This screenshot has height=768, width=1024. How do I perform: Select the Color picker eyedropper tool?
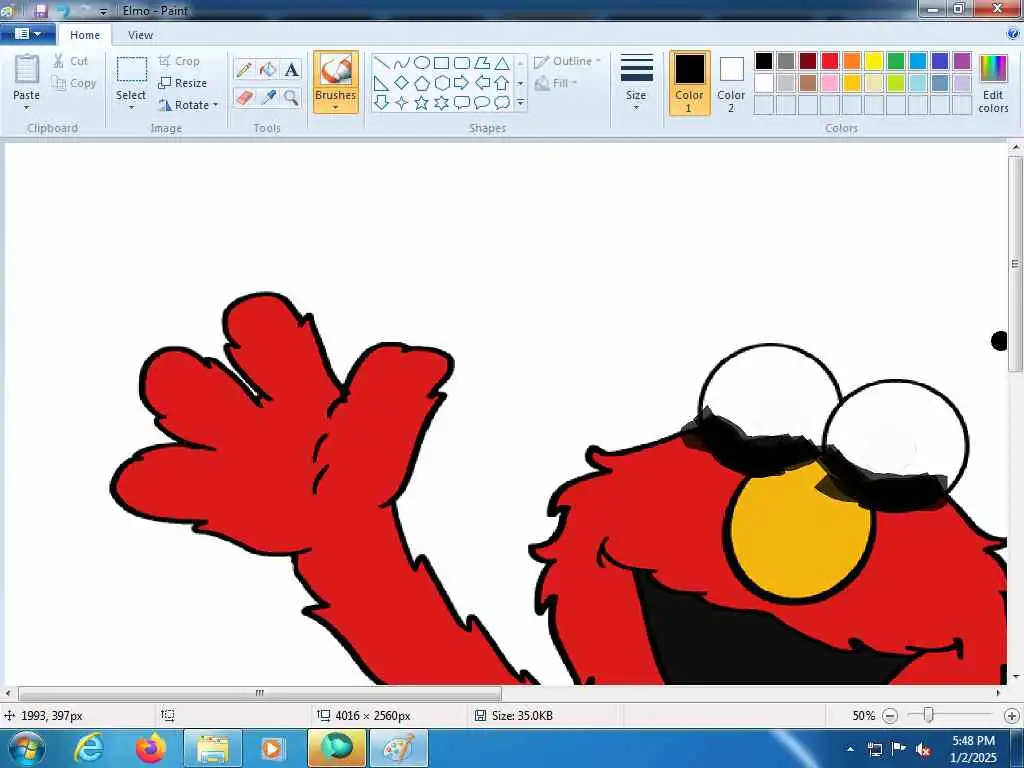(268, 98)
